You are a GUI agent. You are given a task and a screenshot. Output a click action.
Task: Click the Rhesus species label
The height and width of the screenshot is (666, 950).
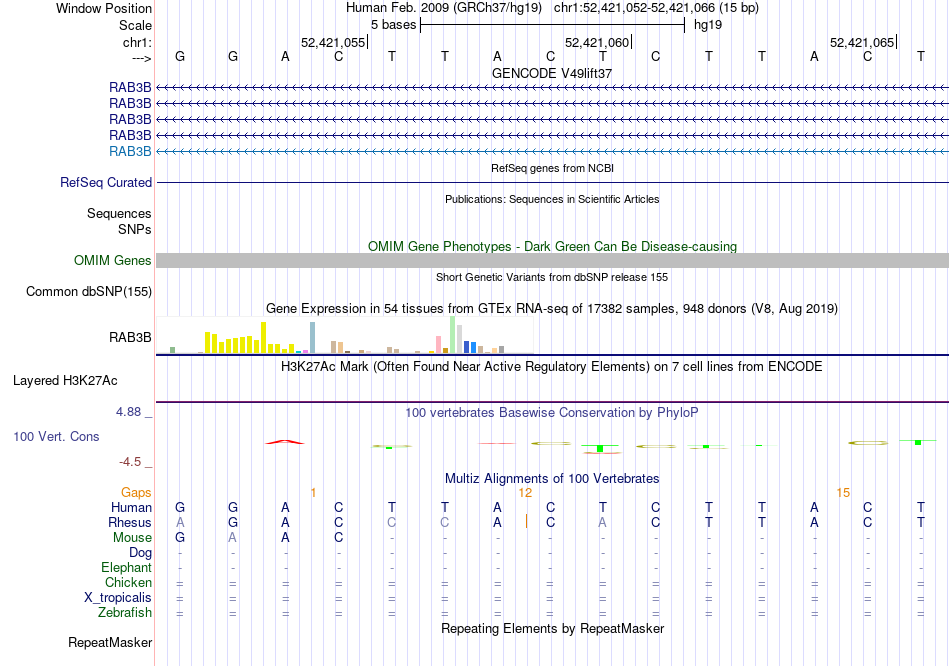point(130,522)
